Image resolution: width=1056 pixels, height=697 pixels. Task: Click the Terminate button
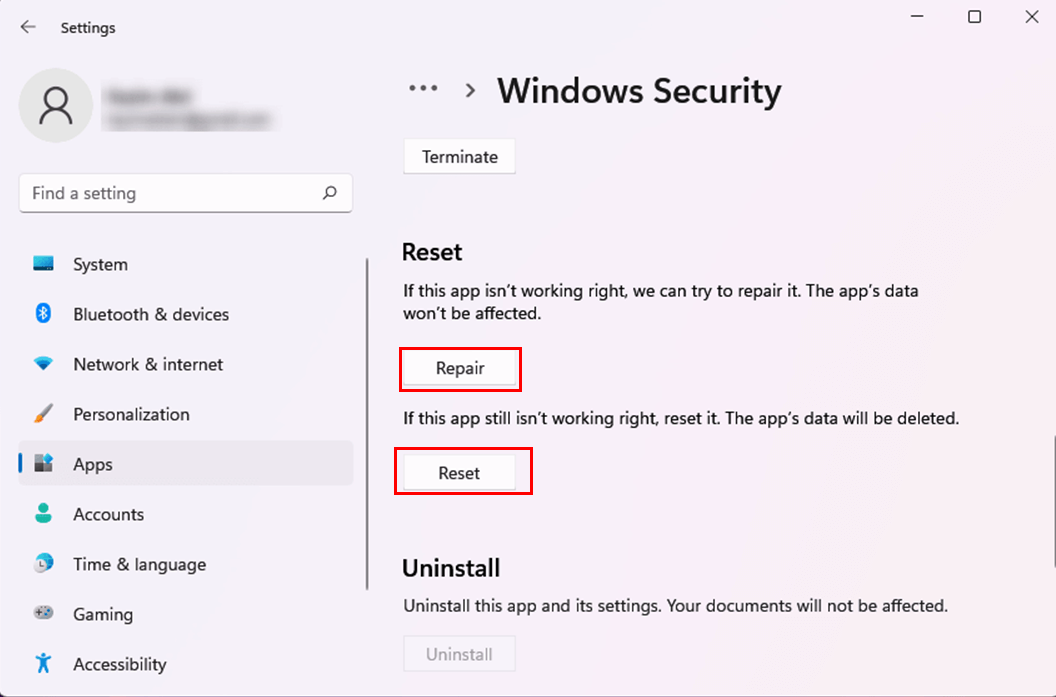pos(460,157)
